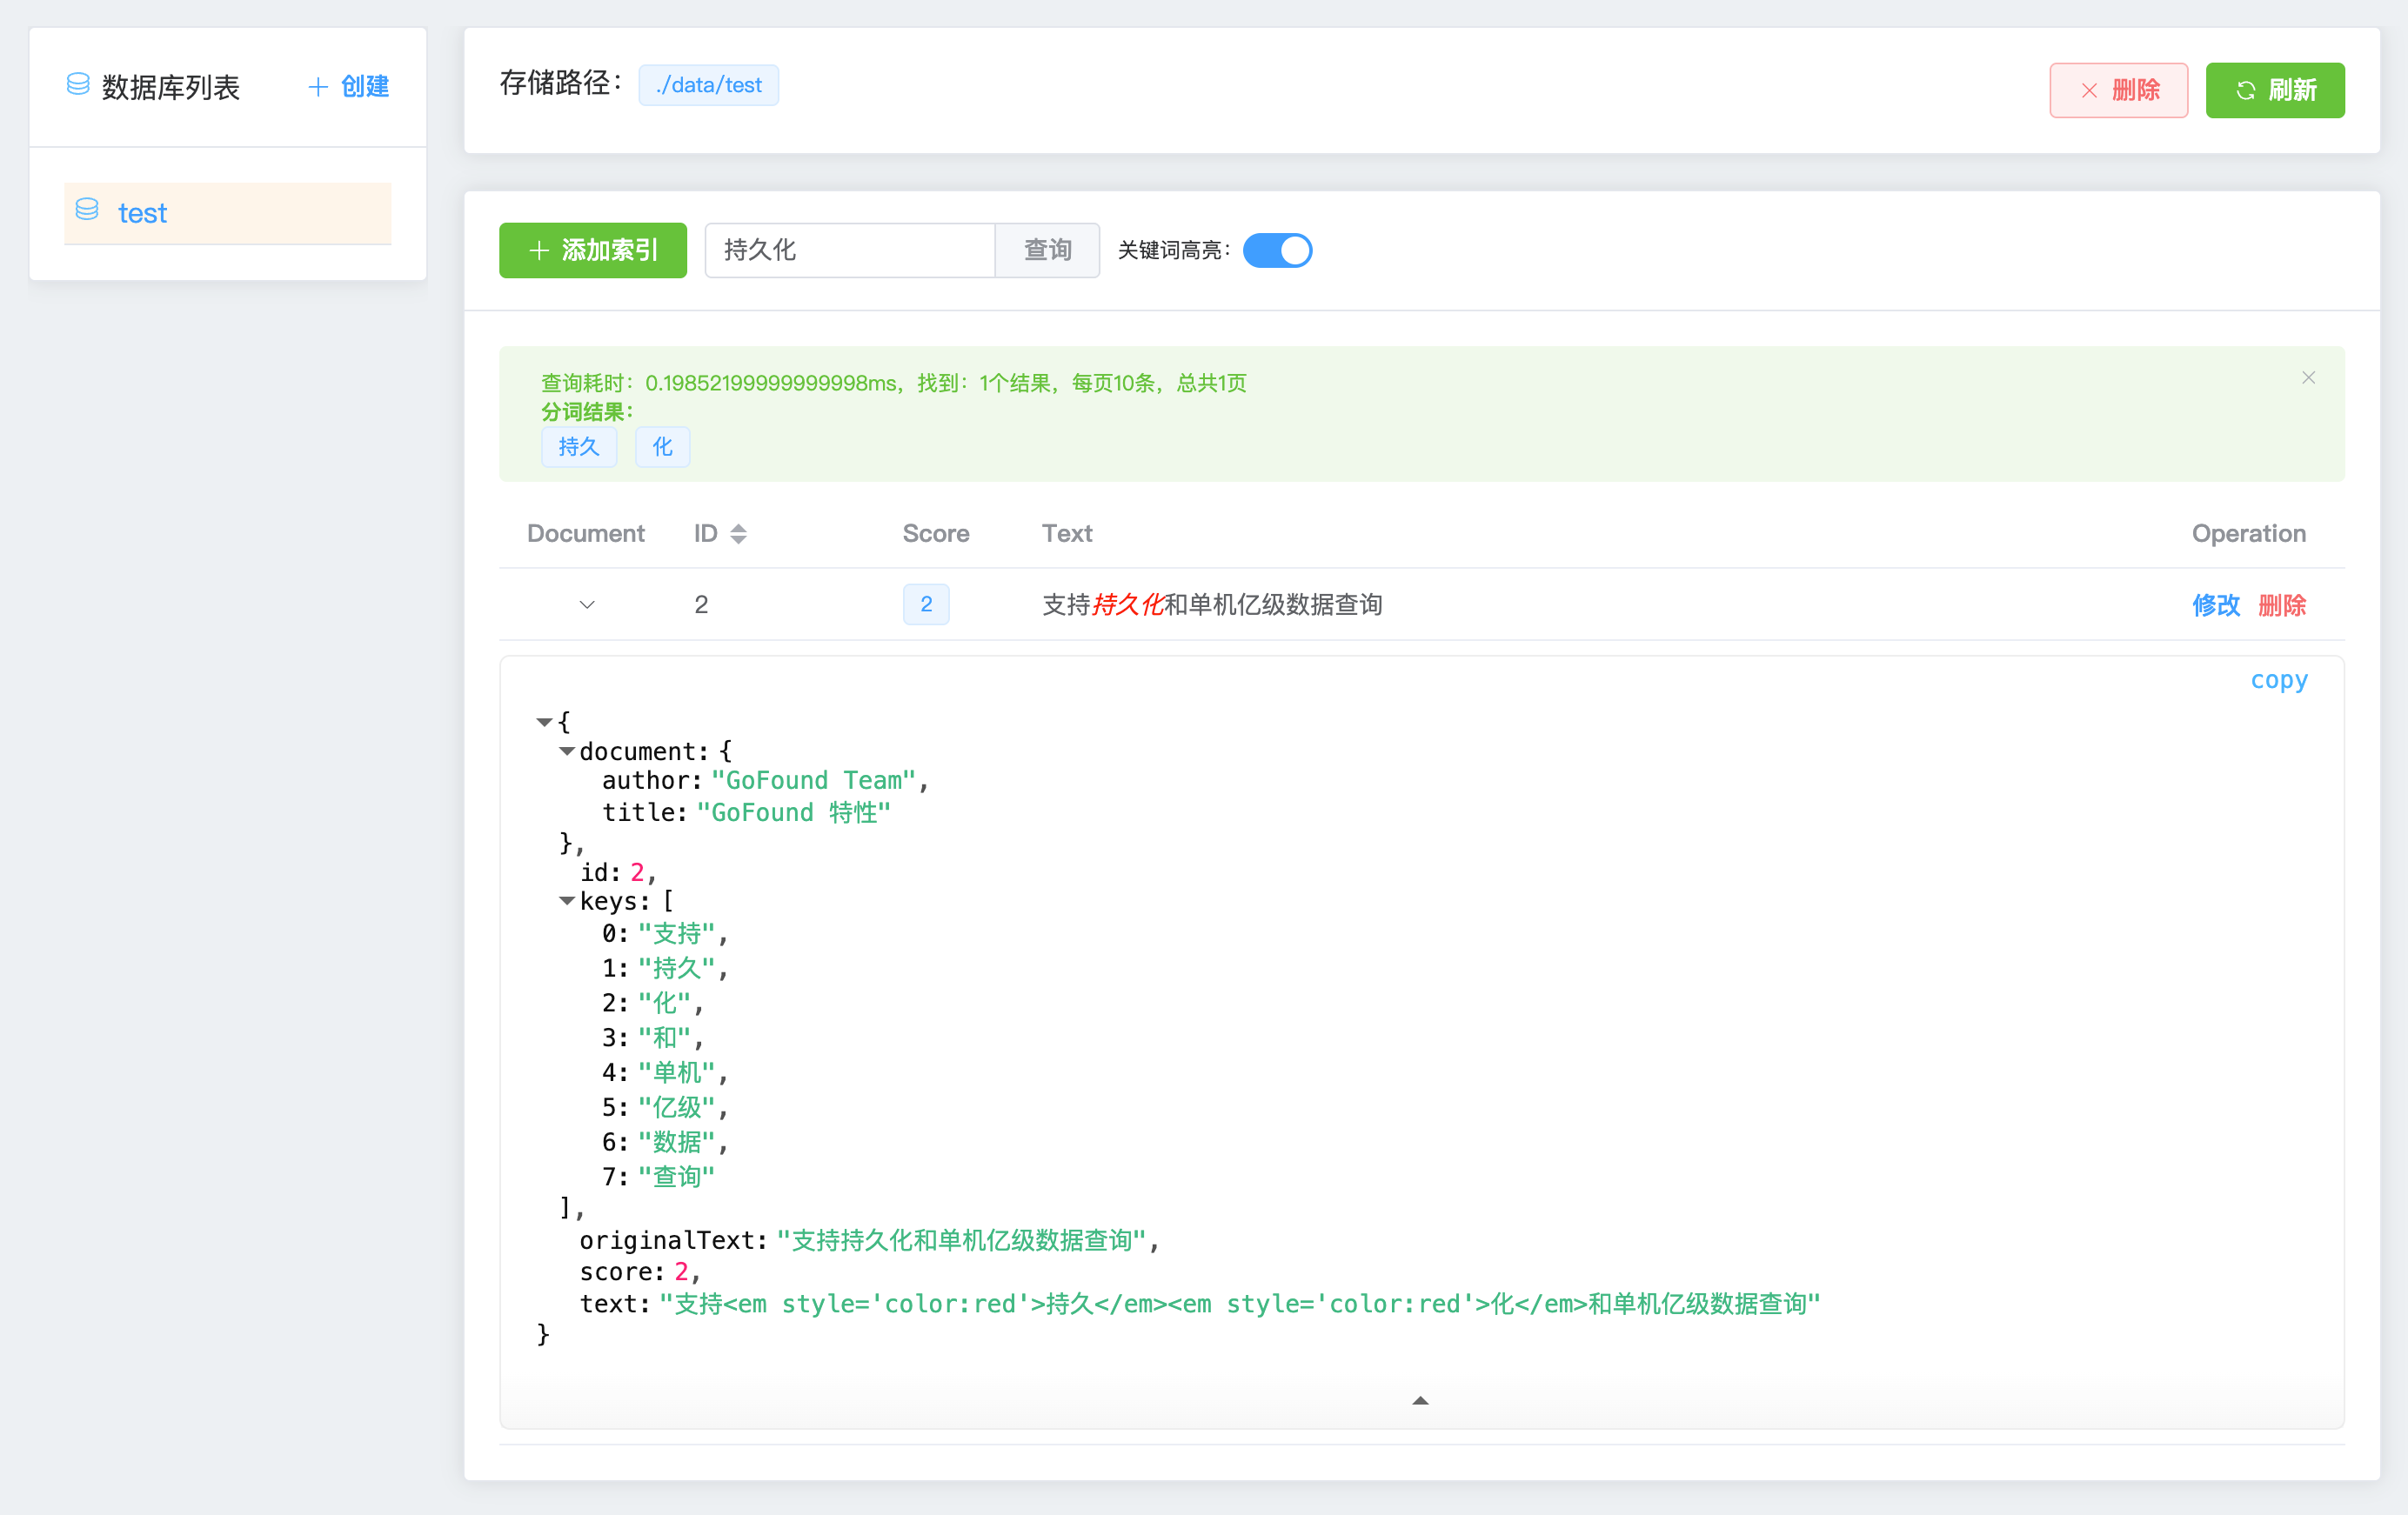Click the plus icon on 添加索引

(539, 250)
